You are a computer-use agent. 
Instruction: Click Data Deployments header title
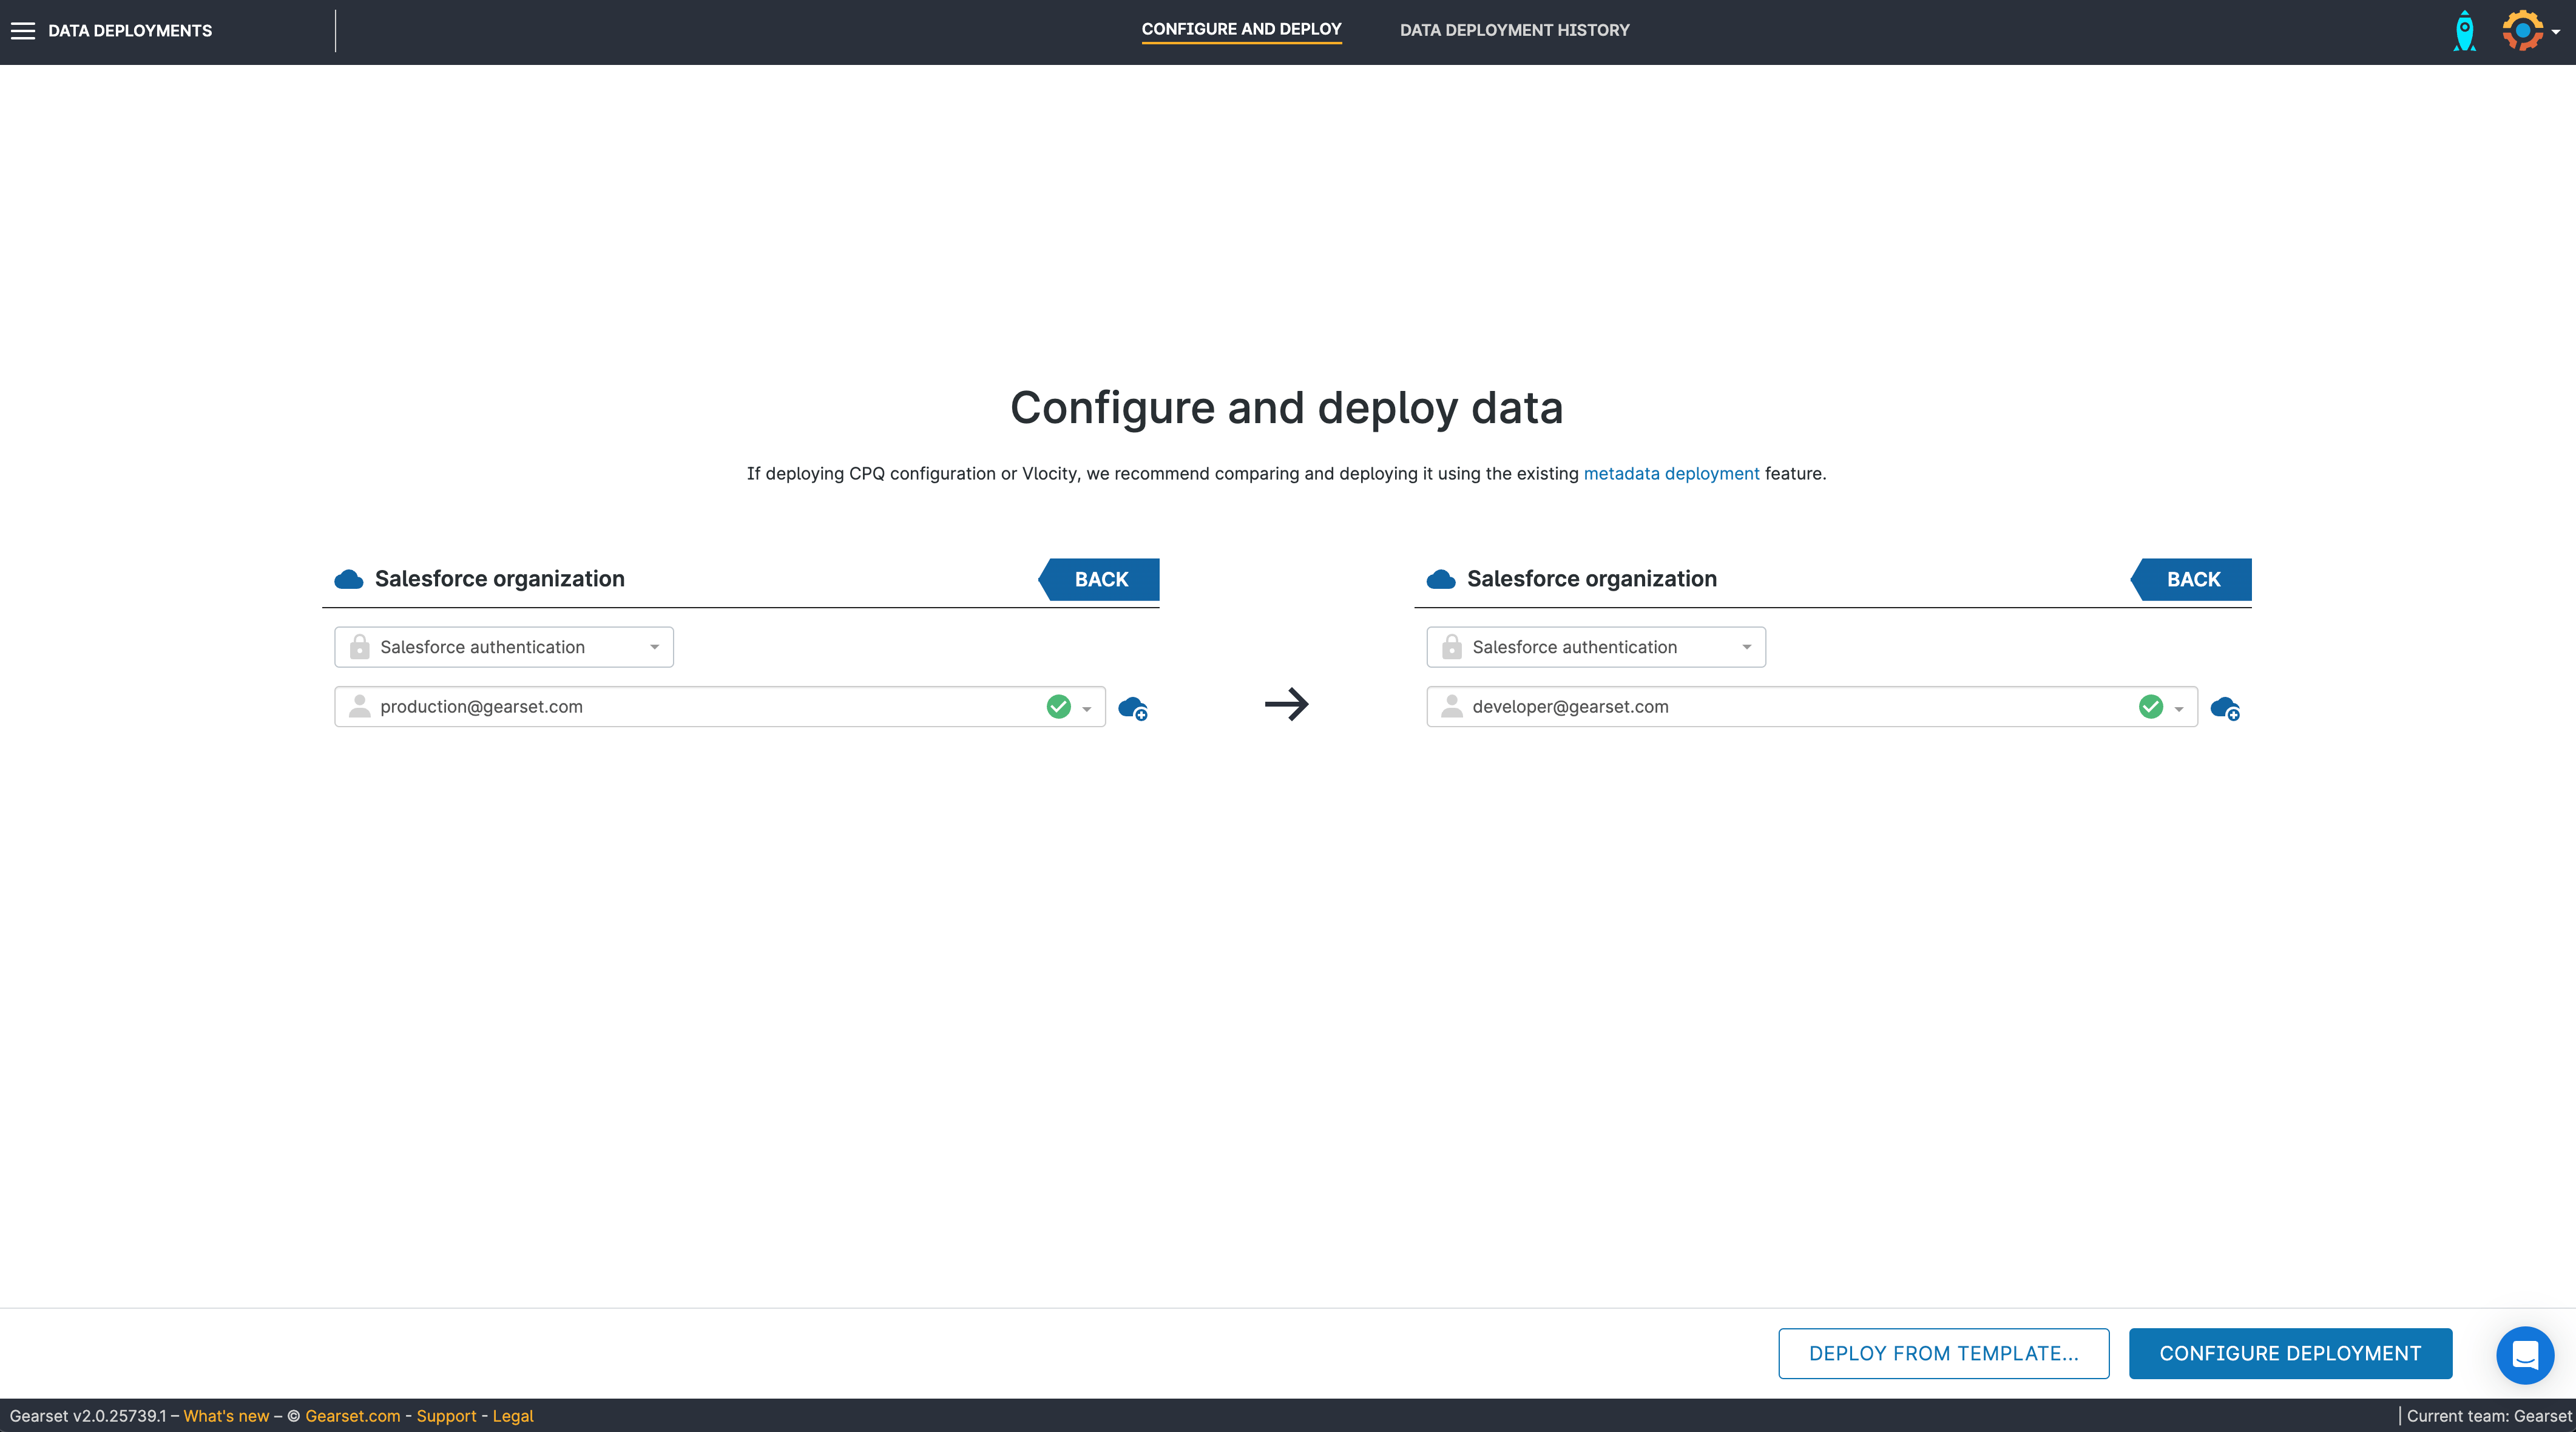click(130, 31)
